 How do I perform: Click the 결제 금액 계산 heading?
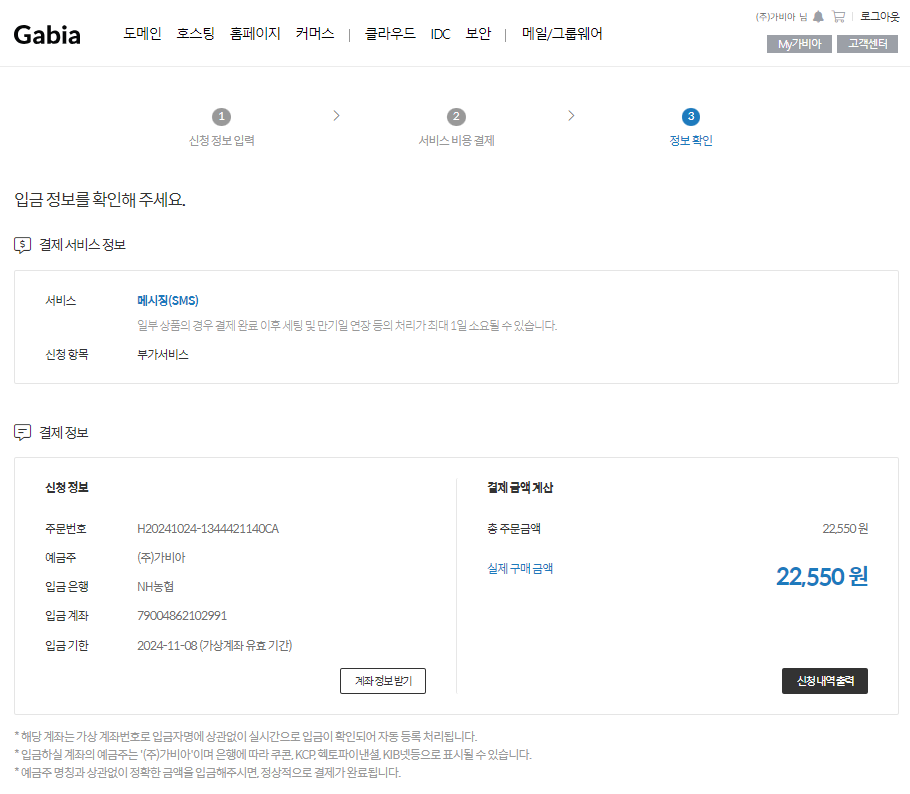click(x=520, y=488)
